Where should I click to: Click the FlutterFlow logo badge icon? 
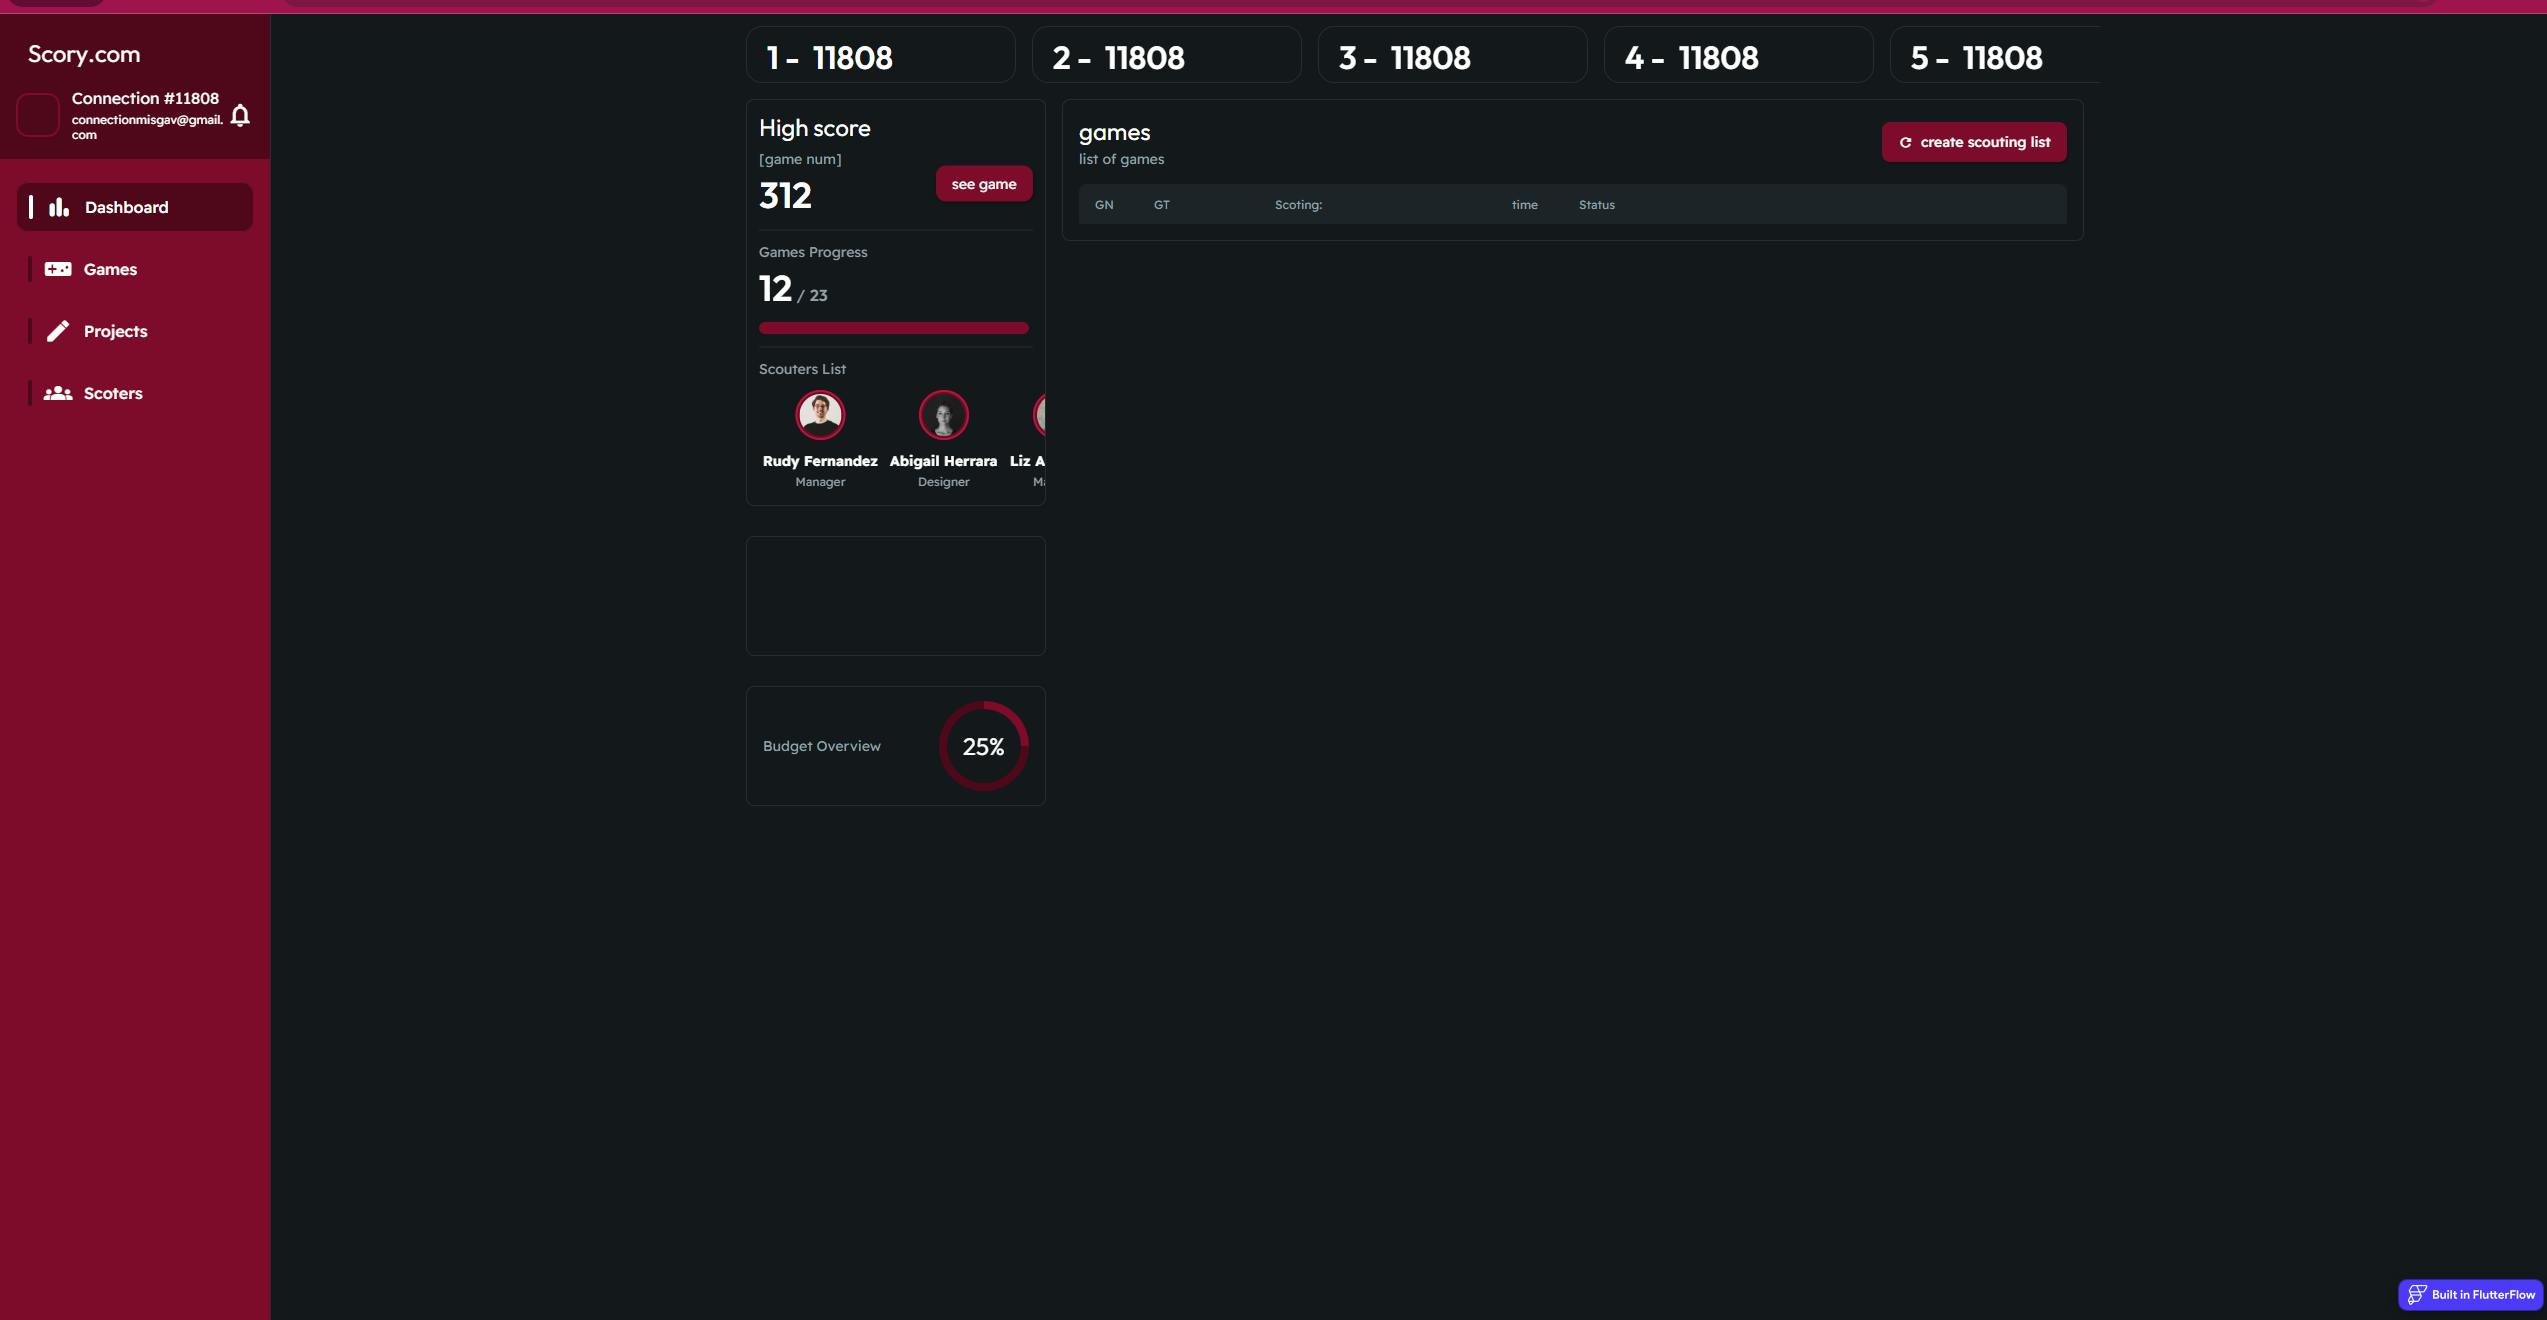[x=2417, y=1294]
